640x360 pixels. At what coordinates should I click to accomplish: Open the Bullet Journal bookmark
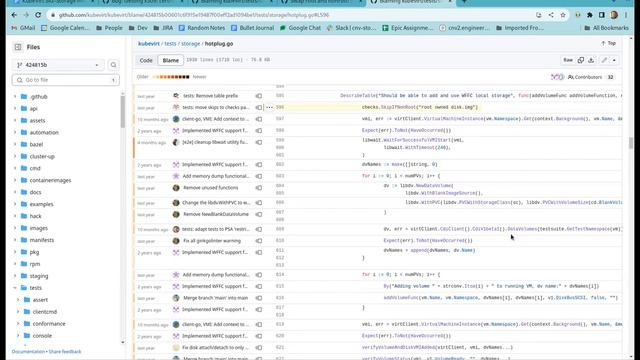[253, 28]
